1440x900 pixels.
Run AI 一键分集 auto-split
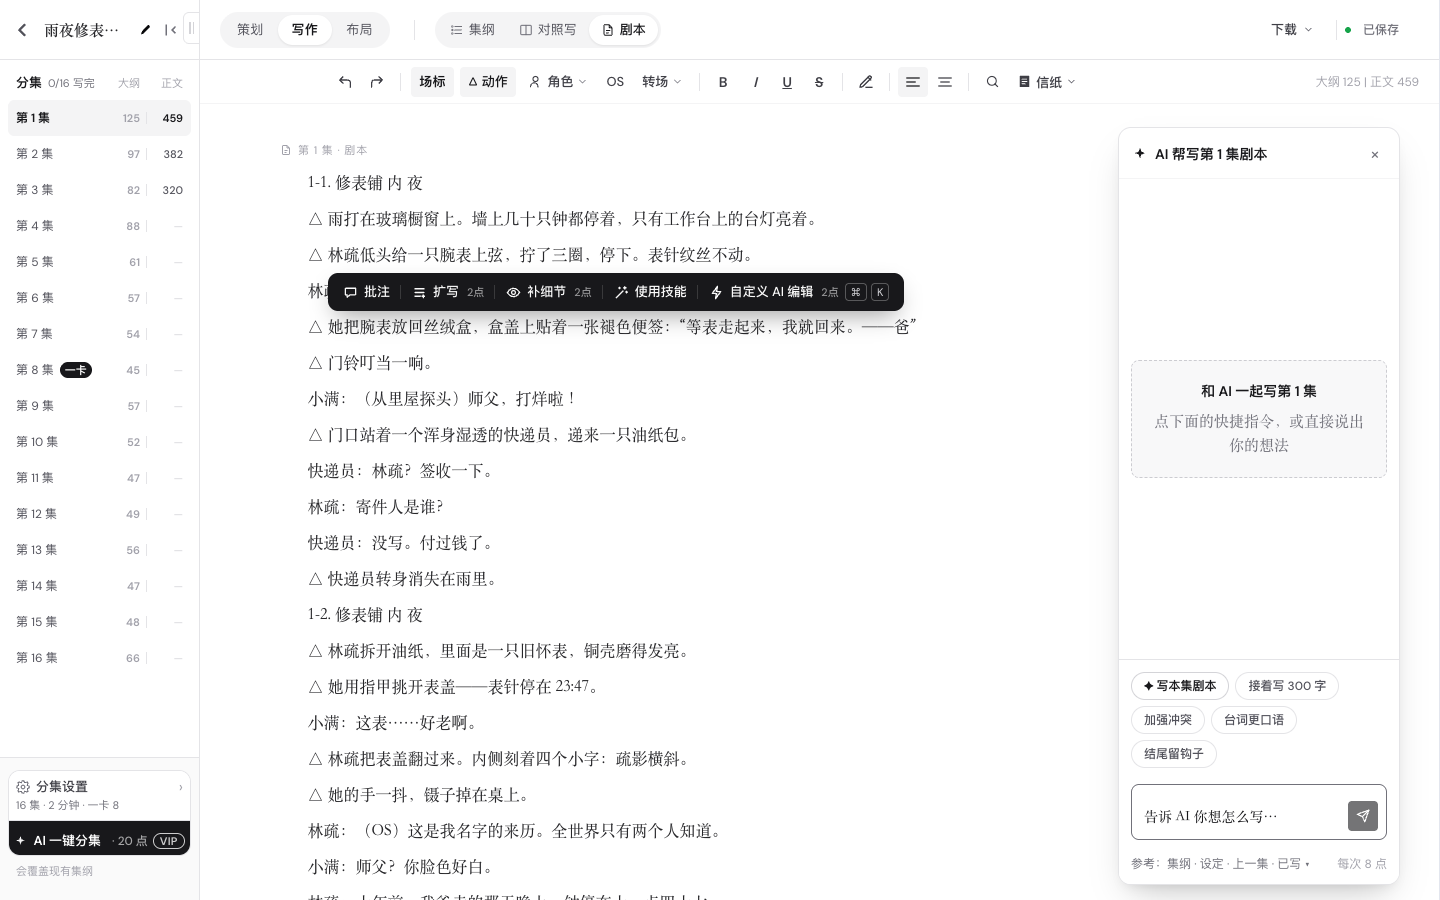coord(99,840)
